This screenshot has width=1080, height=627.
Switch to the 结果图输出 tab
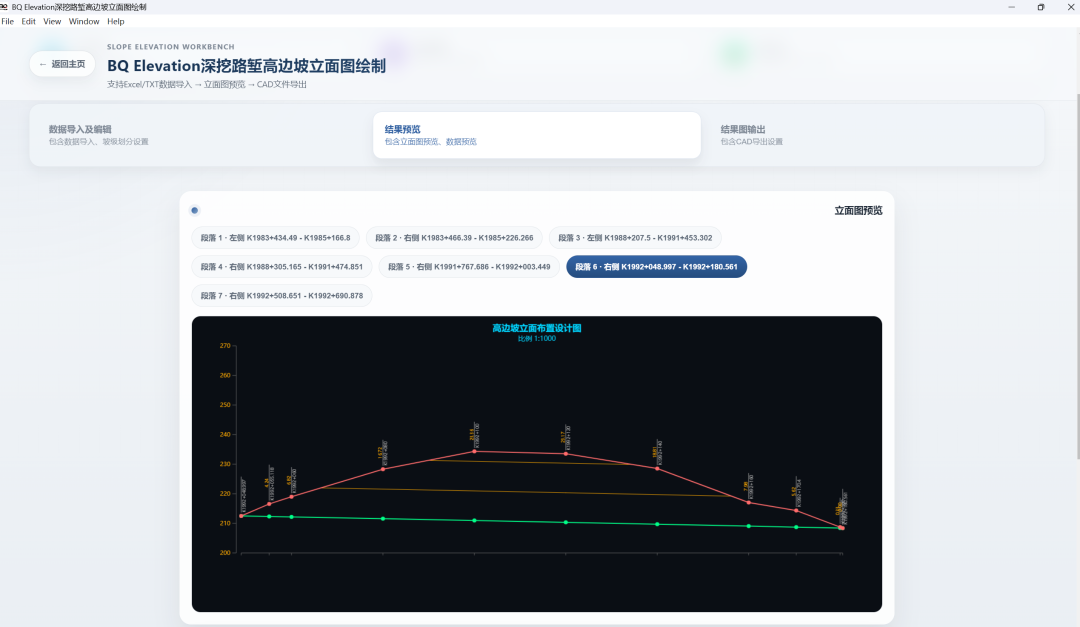point(873,135)
